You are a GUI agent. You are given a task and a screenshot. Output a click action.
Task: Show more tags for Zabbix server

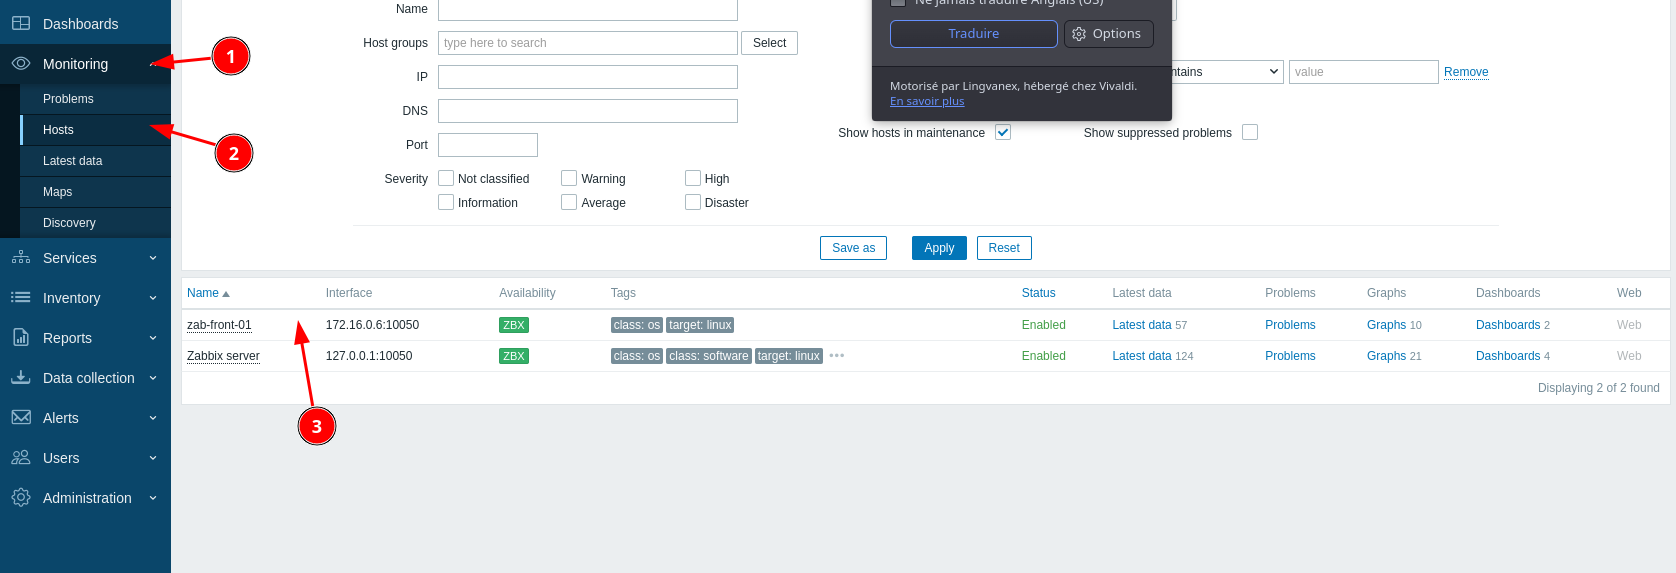(837, 355)
